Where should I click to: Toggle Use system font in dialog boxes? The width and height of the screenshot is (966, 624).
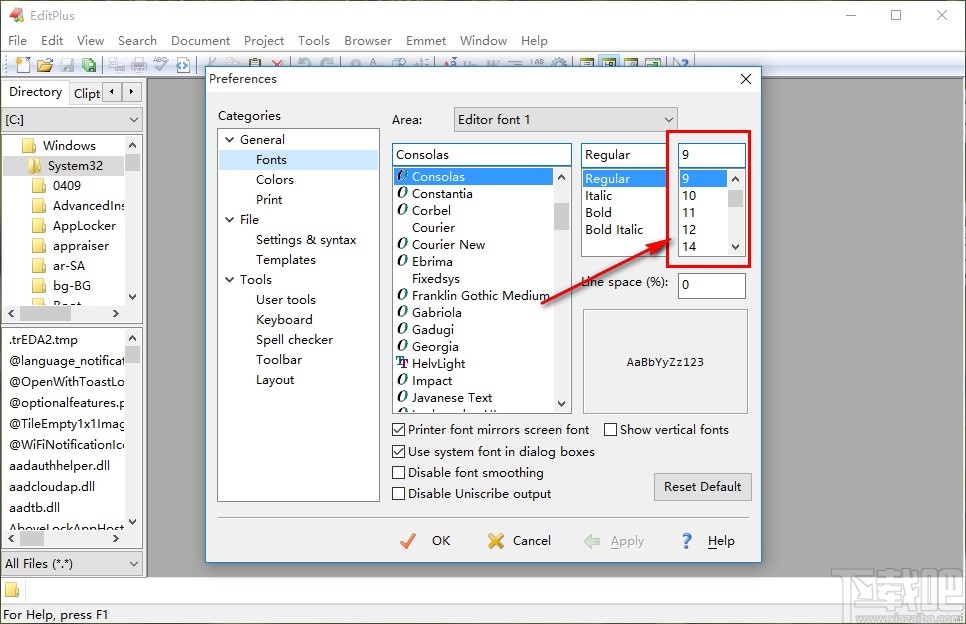coord(399,452)
